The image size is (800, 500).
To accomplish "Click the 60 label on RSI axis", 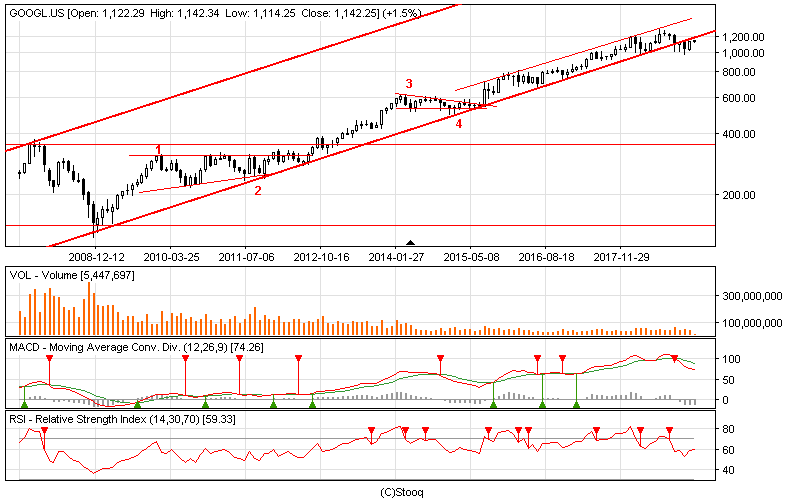I will point(729,450).
